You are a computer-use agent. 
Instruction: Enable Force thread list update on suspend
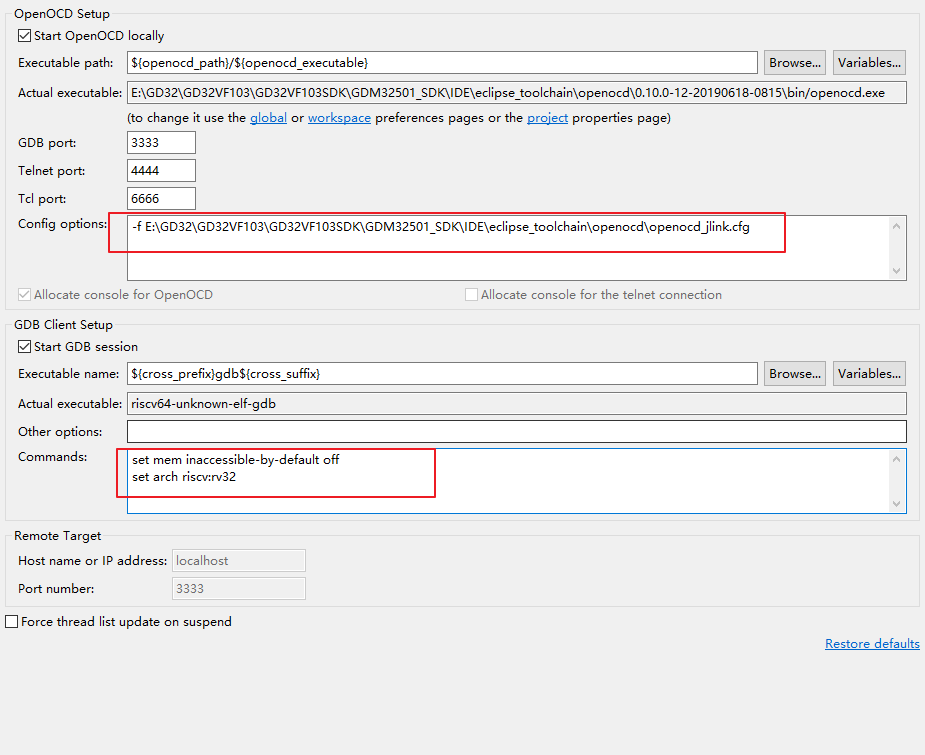tap(12, 622)
